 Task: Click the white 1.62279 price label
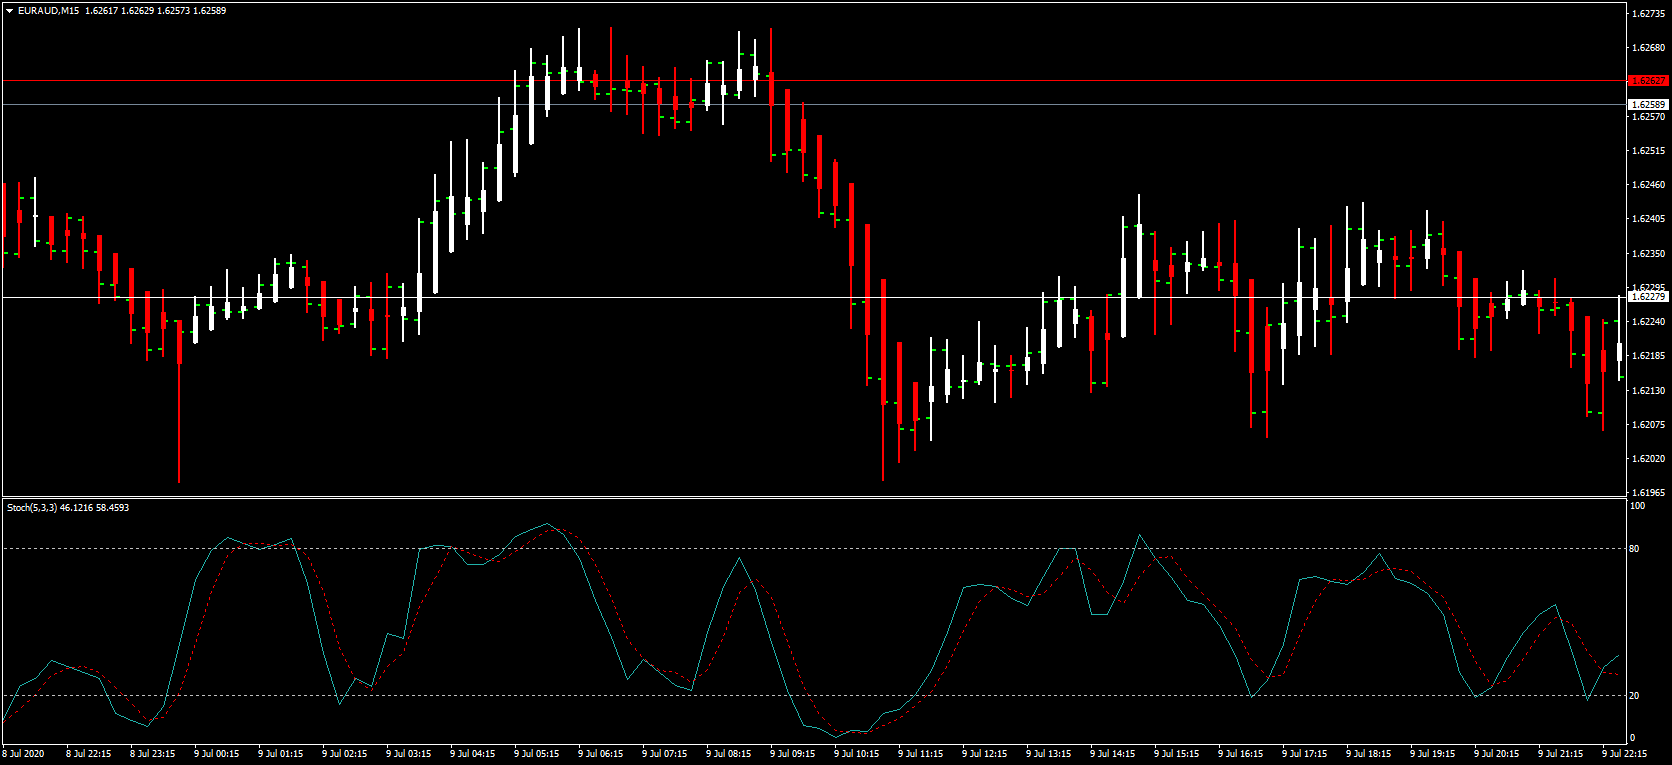click(1648, 297)
